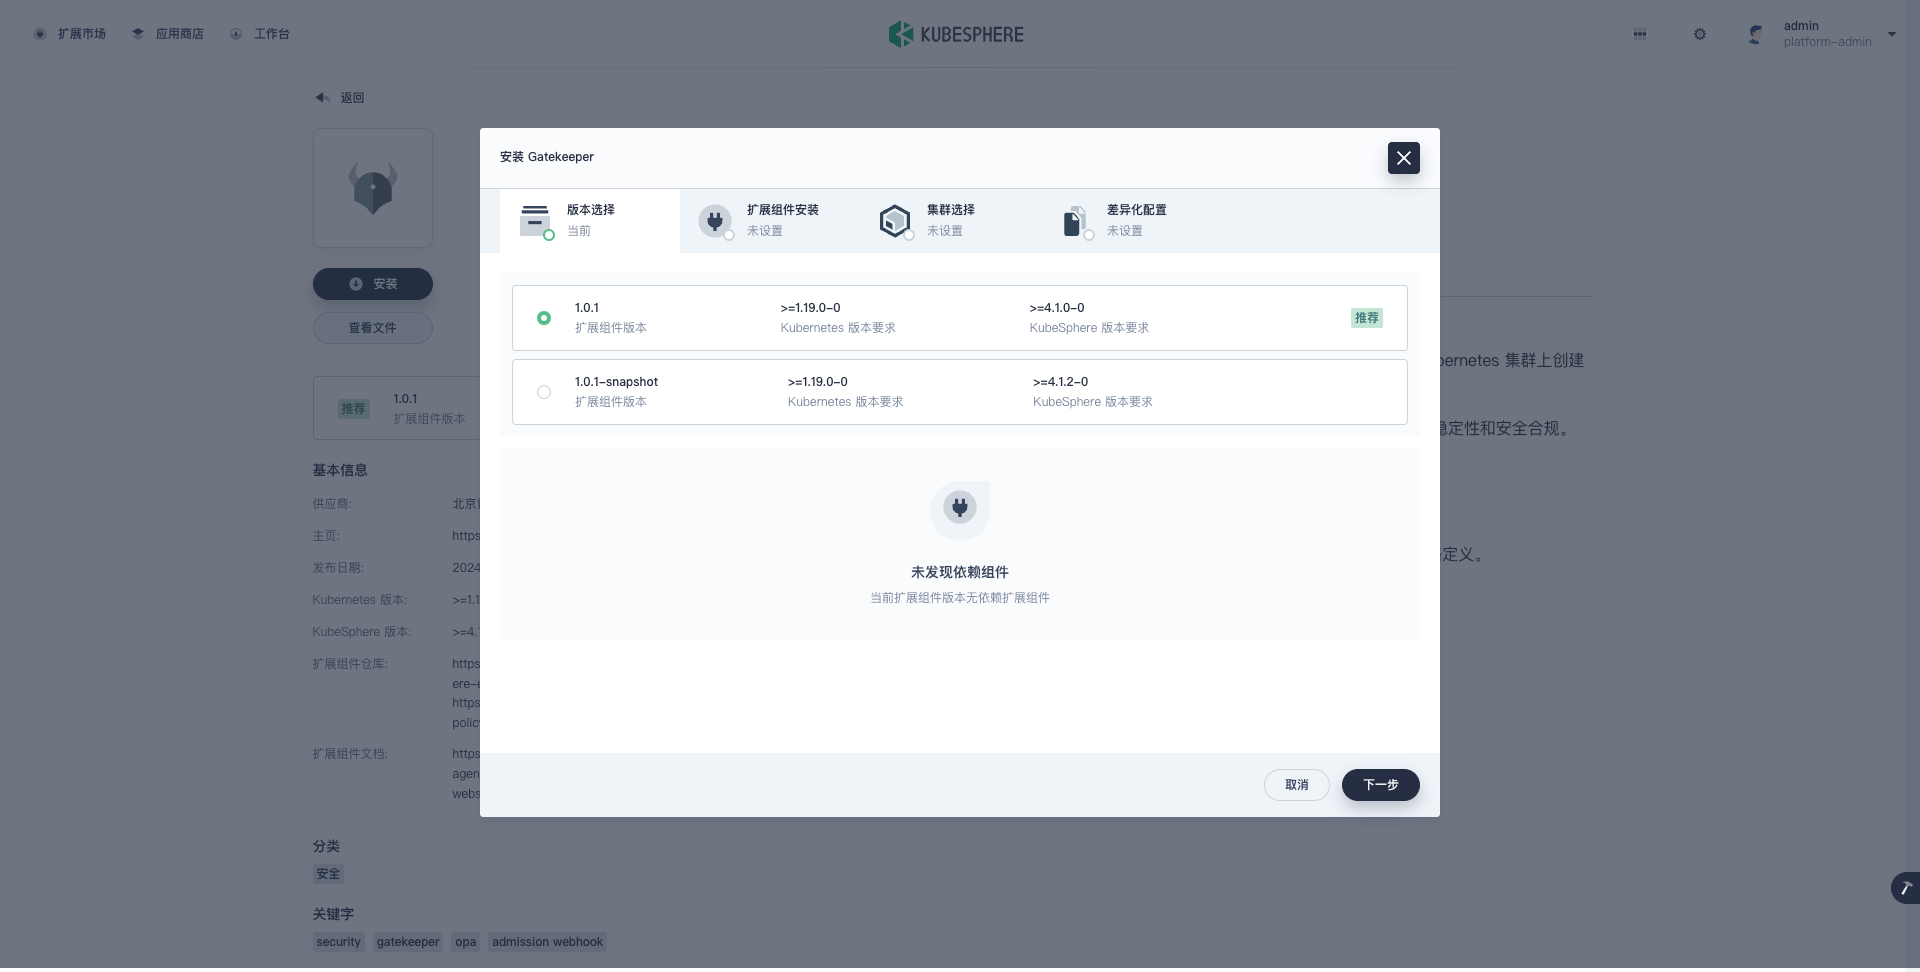
Task: Click the gatekeeper keyword tag
Action: point(408,942)
